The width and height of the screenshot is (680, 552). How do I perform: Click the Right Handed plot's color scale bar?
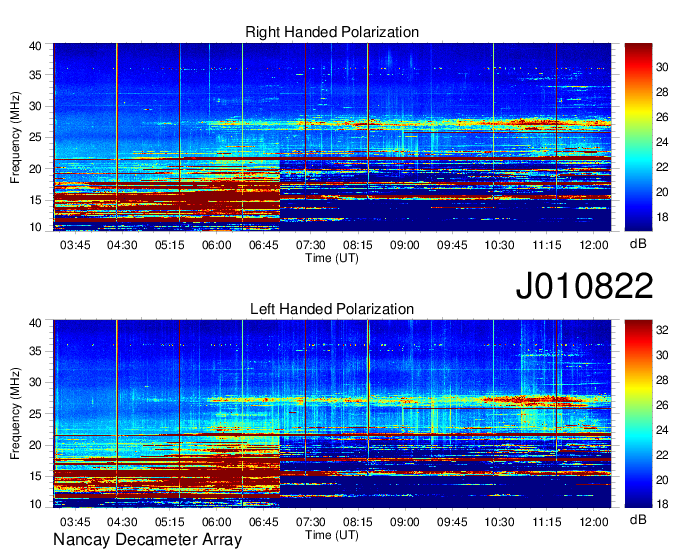[x=638, y=137]
